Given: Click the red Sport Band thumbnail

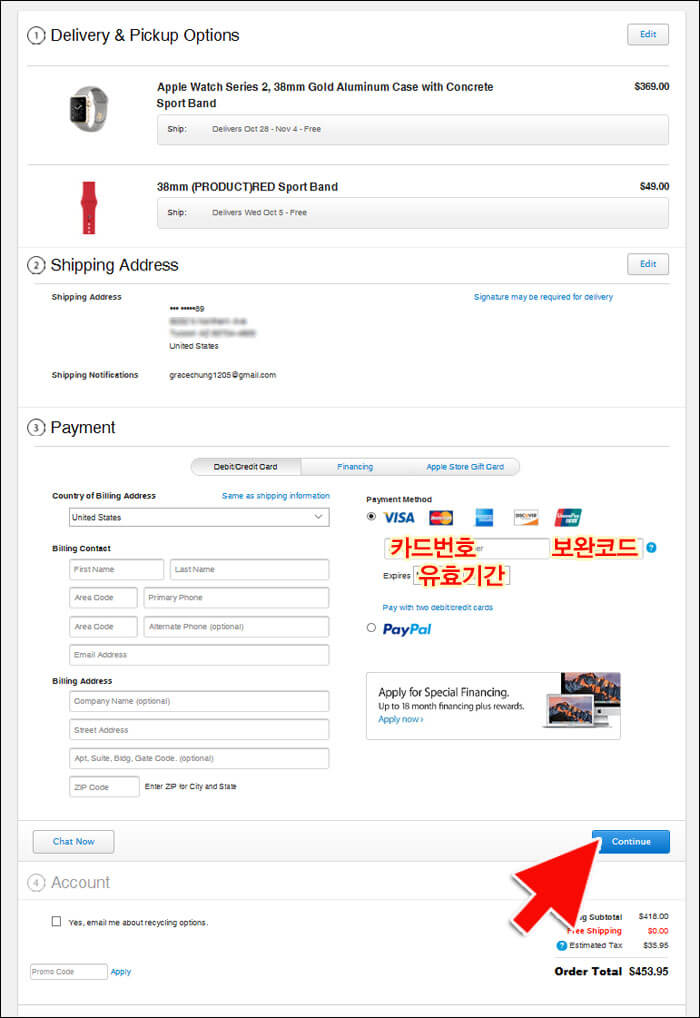Looking at the screenshot, I should [89, 208].
